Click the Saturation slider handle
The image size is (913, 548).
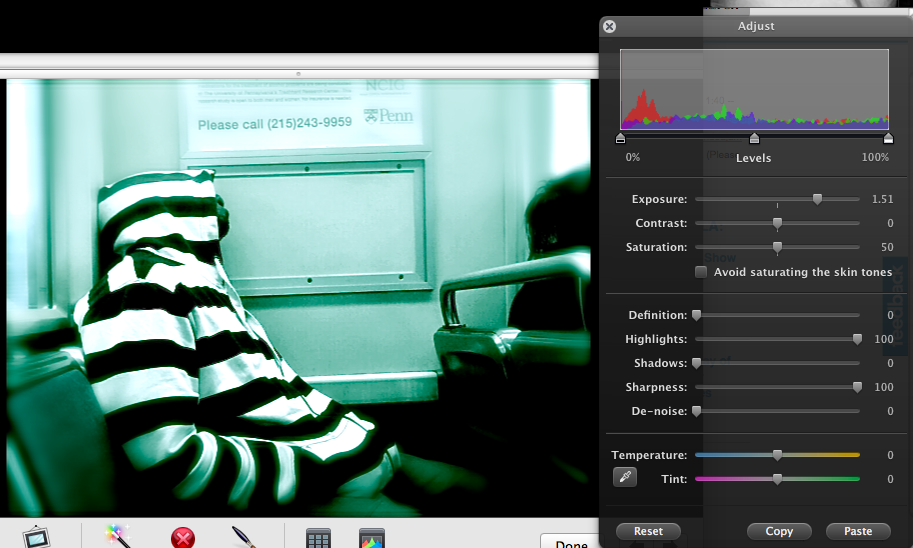pos(777,247)
